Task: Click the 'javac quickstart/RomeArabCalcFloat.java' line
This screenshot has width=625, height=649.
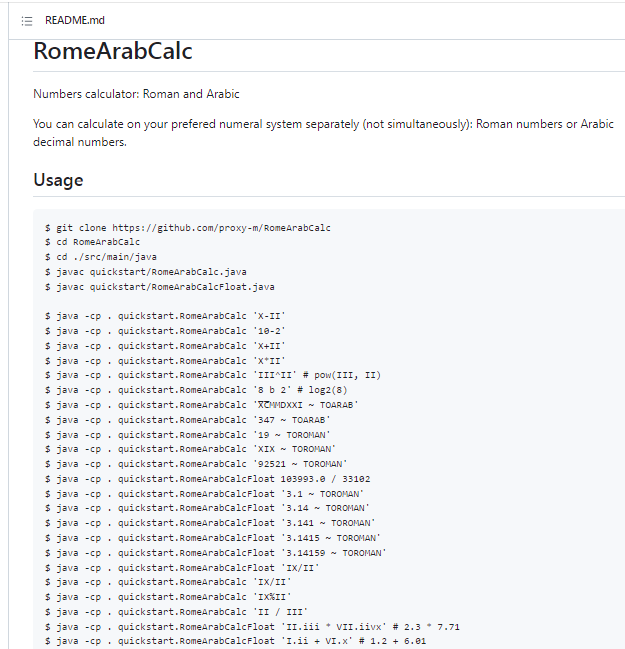Action: [x=160, y=286]
